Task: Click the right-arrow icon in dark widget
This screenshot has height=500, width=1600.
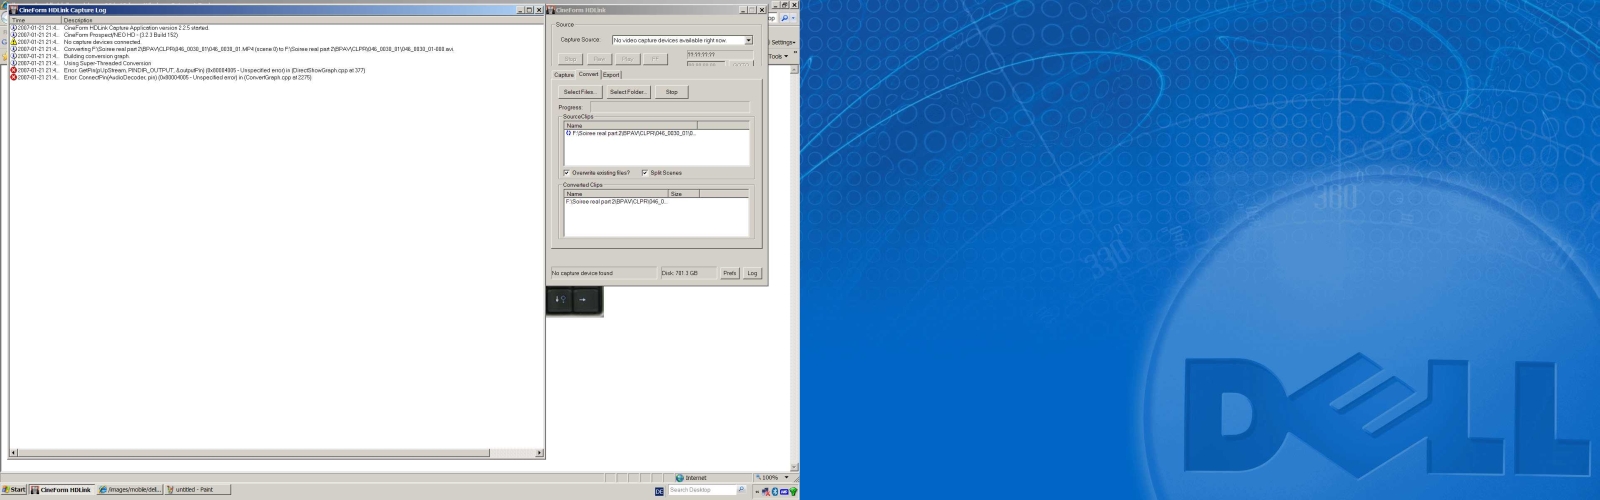Action: click(x=583, y=299)
